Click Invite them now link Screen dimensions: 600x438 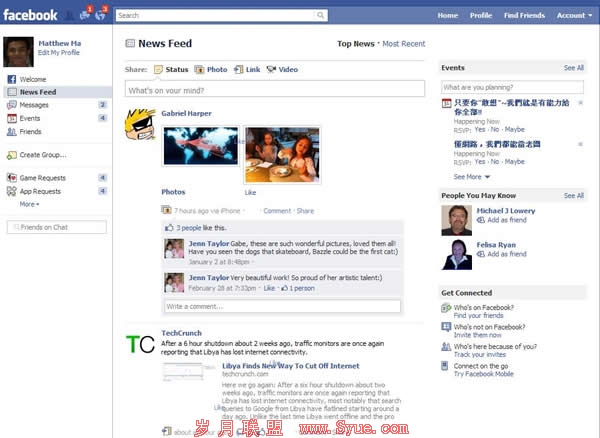(x=478, y=335)
